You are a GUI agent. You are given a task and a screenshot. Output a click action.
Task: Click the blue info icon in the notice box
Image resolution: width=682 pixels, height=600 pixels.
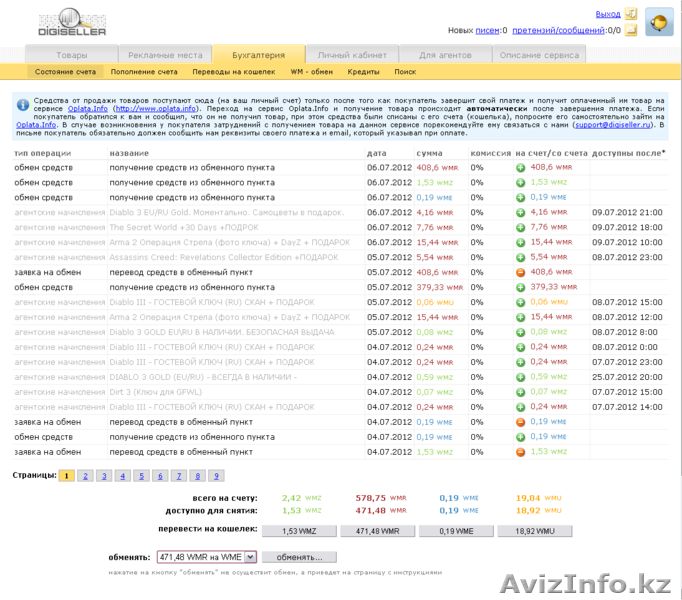point(22,103)
